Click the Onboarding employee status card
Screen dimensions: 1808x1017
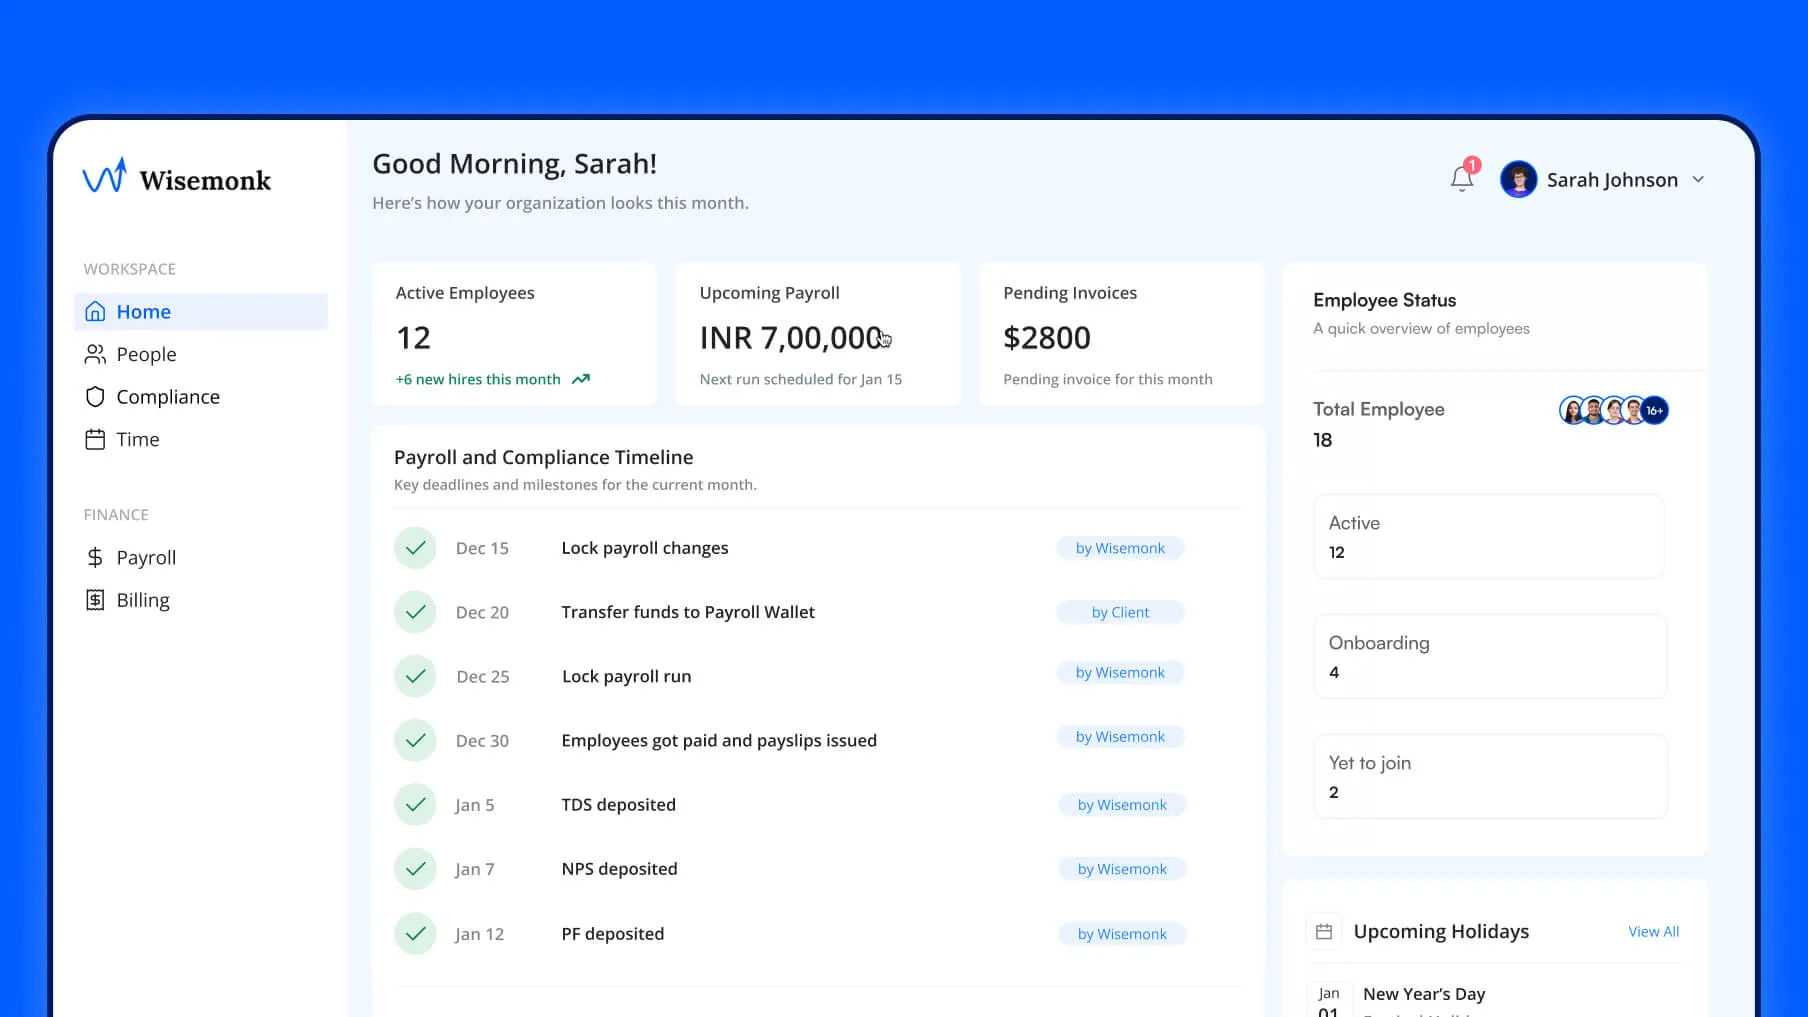1489,656
